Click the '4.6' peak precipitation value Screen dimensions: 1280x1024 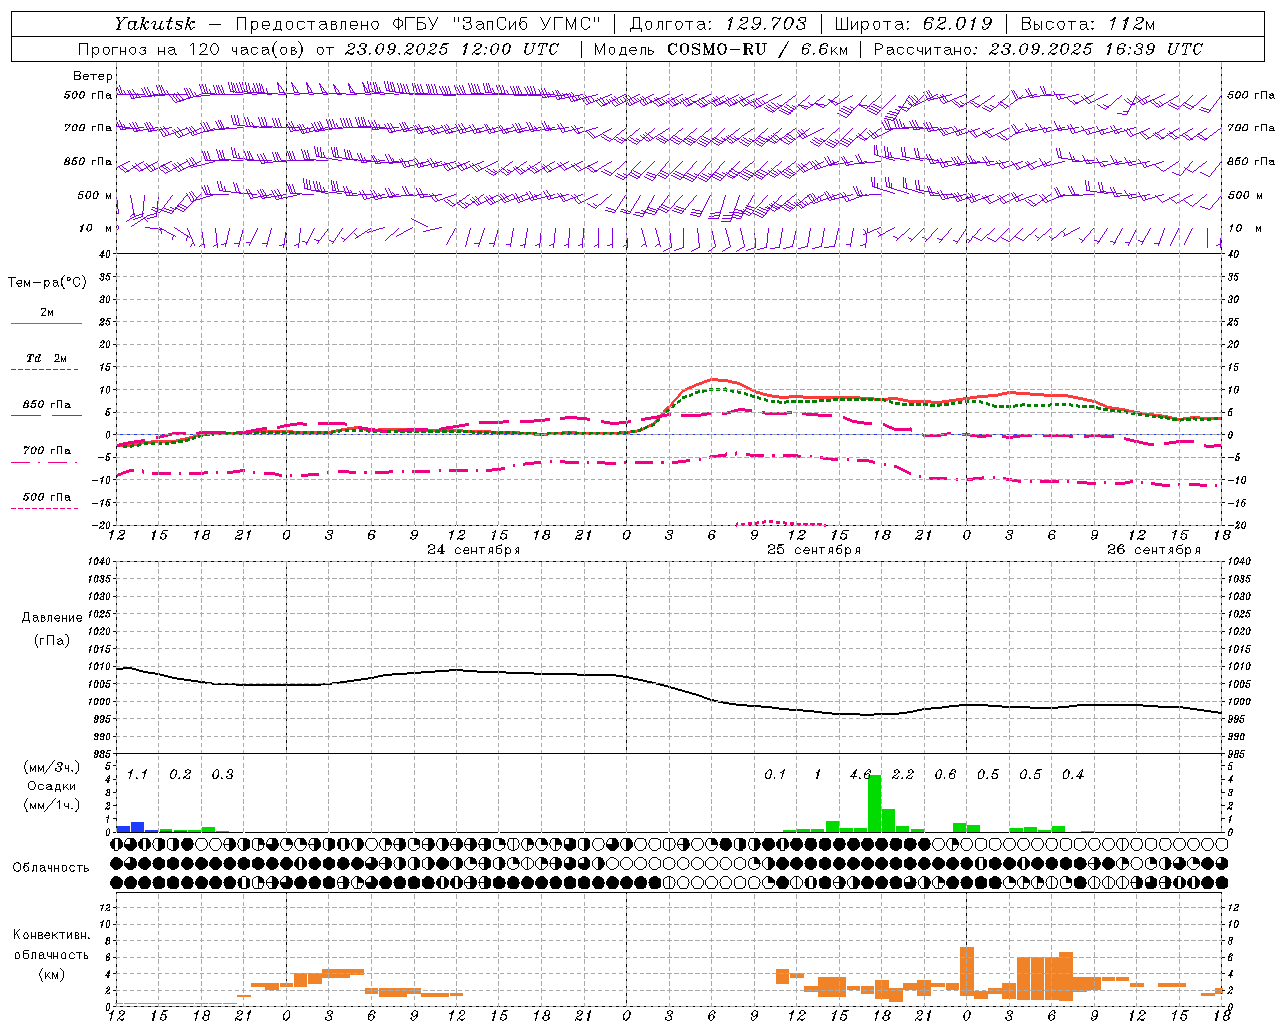(860, 775)
